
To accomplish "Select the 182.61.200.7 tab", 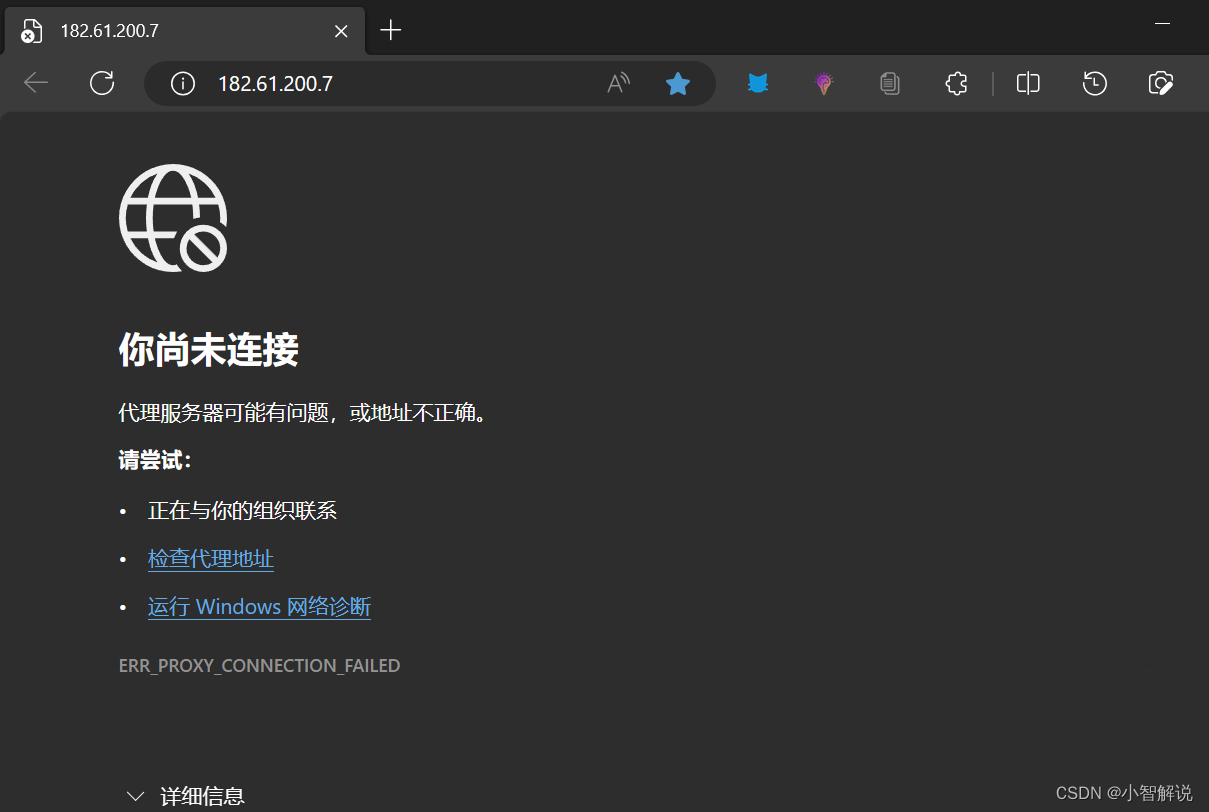I will click(x=184, y=31).
